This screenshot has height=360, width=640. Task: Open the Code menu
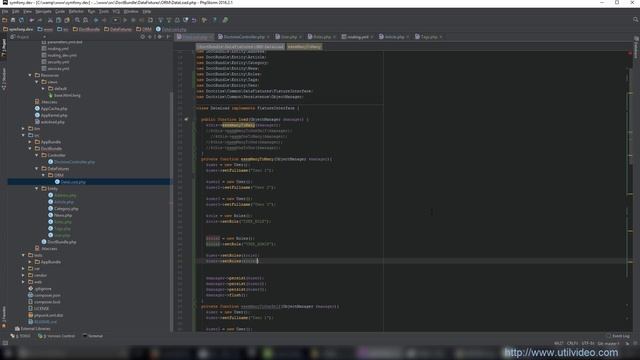60,11
